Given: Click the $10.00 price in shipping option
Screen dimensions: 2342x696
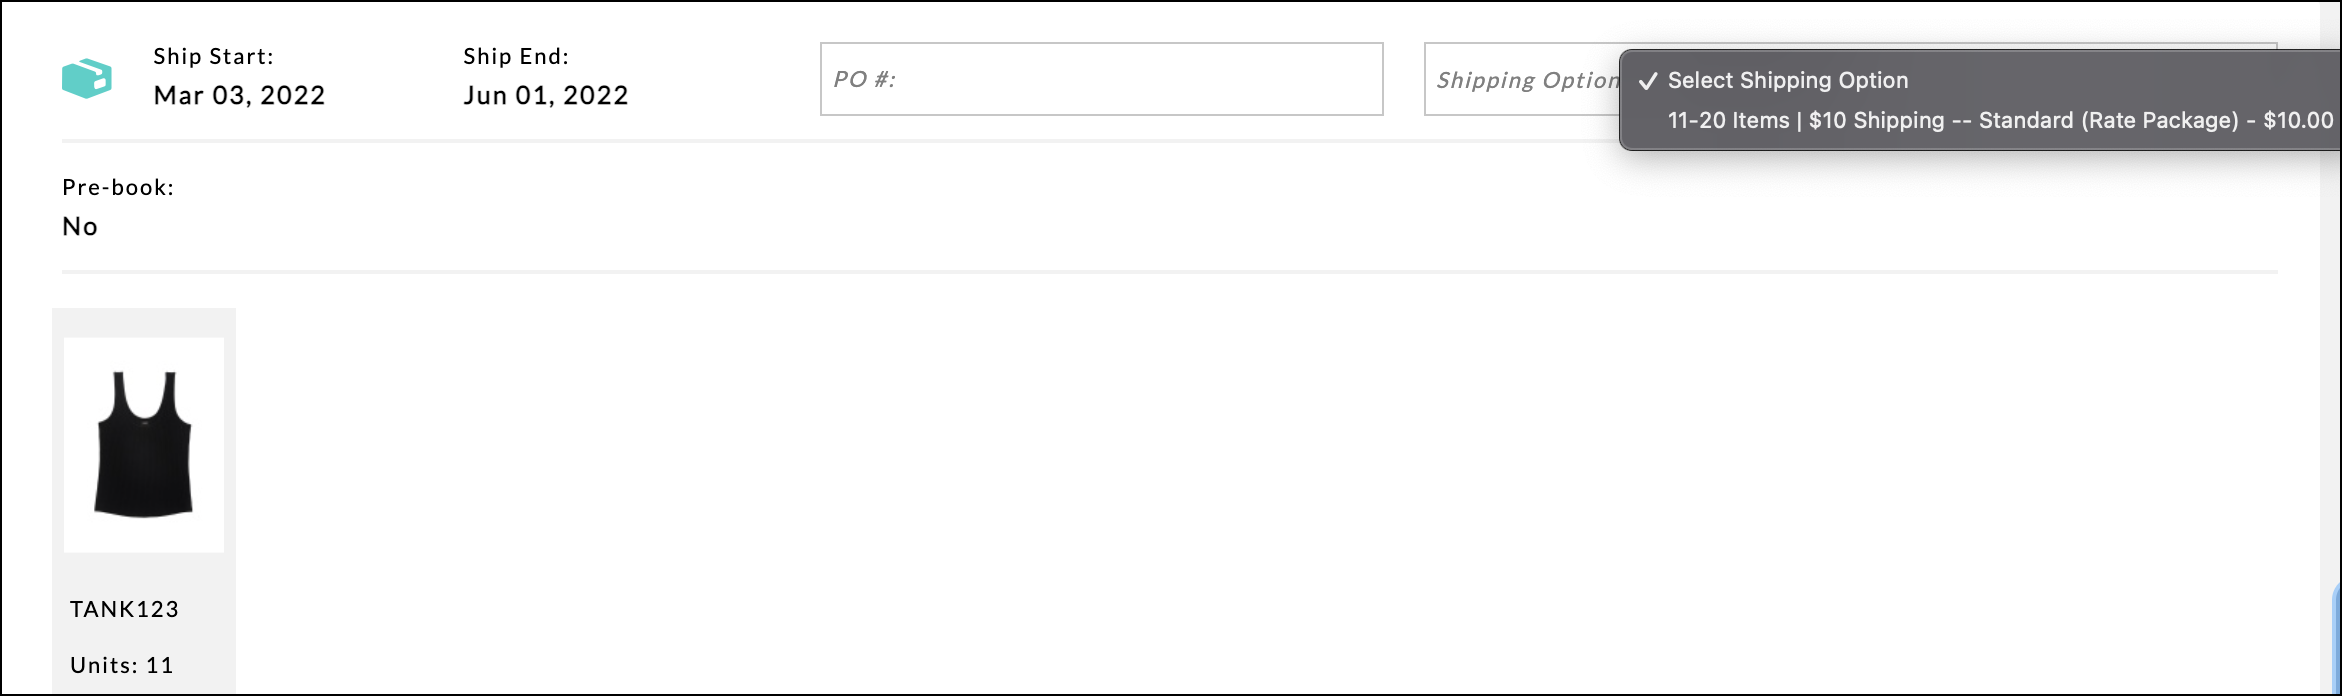Looking at the screenshot, I should (x=2298, y=121).
